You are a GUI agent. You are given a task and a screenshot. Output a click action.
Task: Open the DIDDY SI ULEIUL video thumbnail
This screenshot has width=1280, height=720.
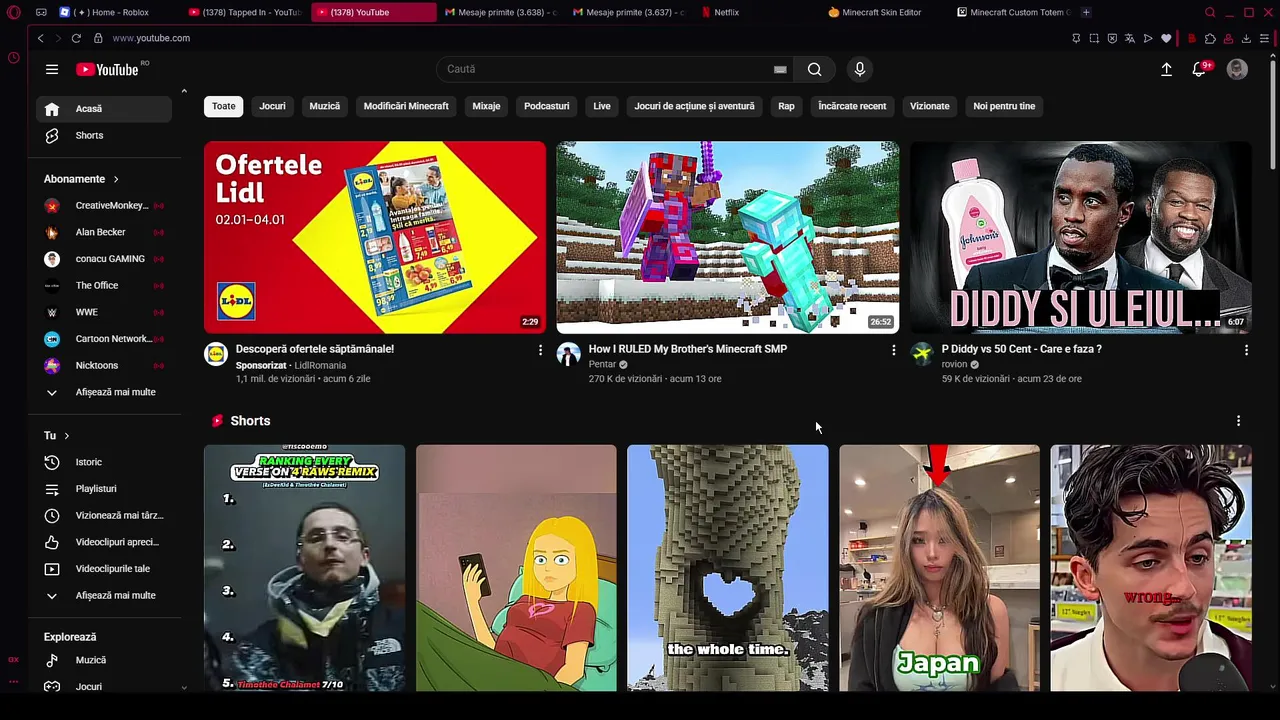pyautogui.click(x=1080, y=237)
